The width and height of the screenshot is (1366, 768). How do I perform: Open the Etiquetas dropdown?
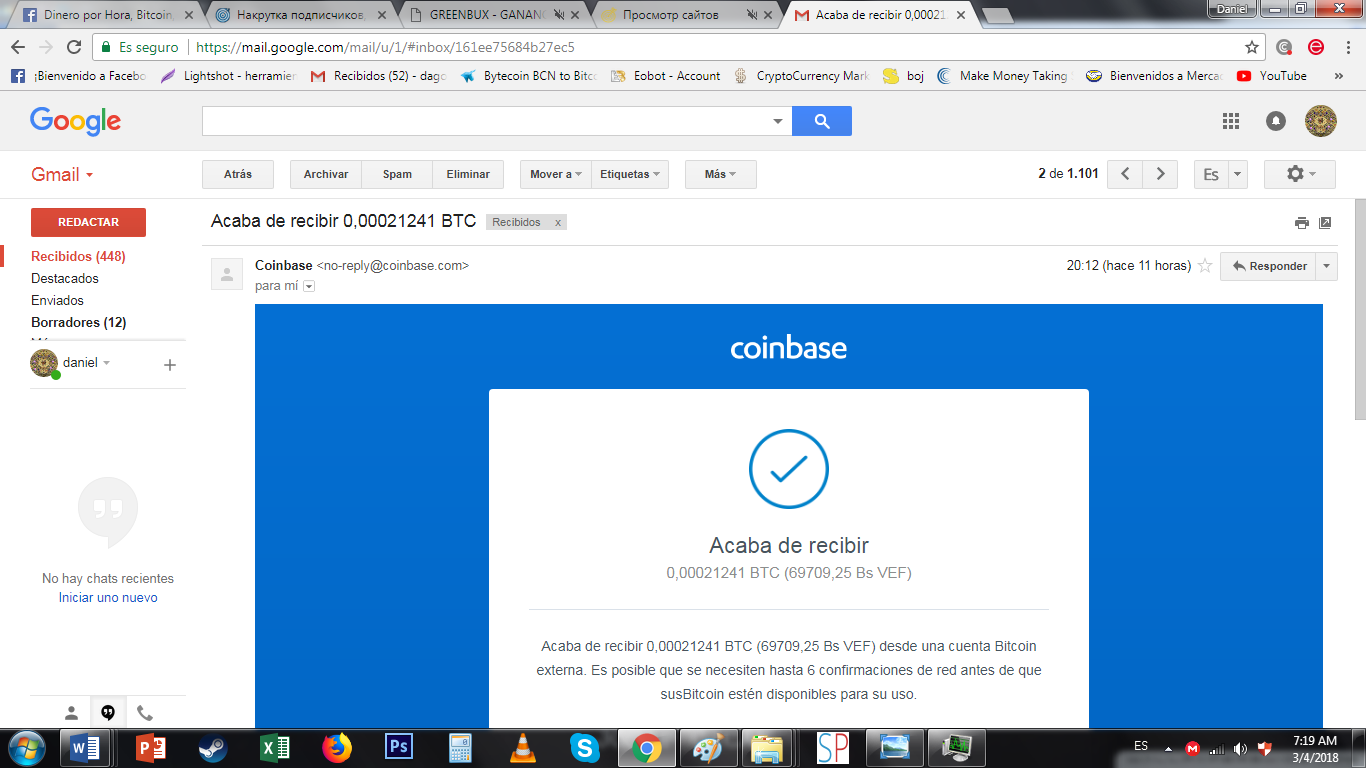coord(630,174)
